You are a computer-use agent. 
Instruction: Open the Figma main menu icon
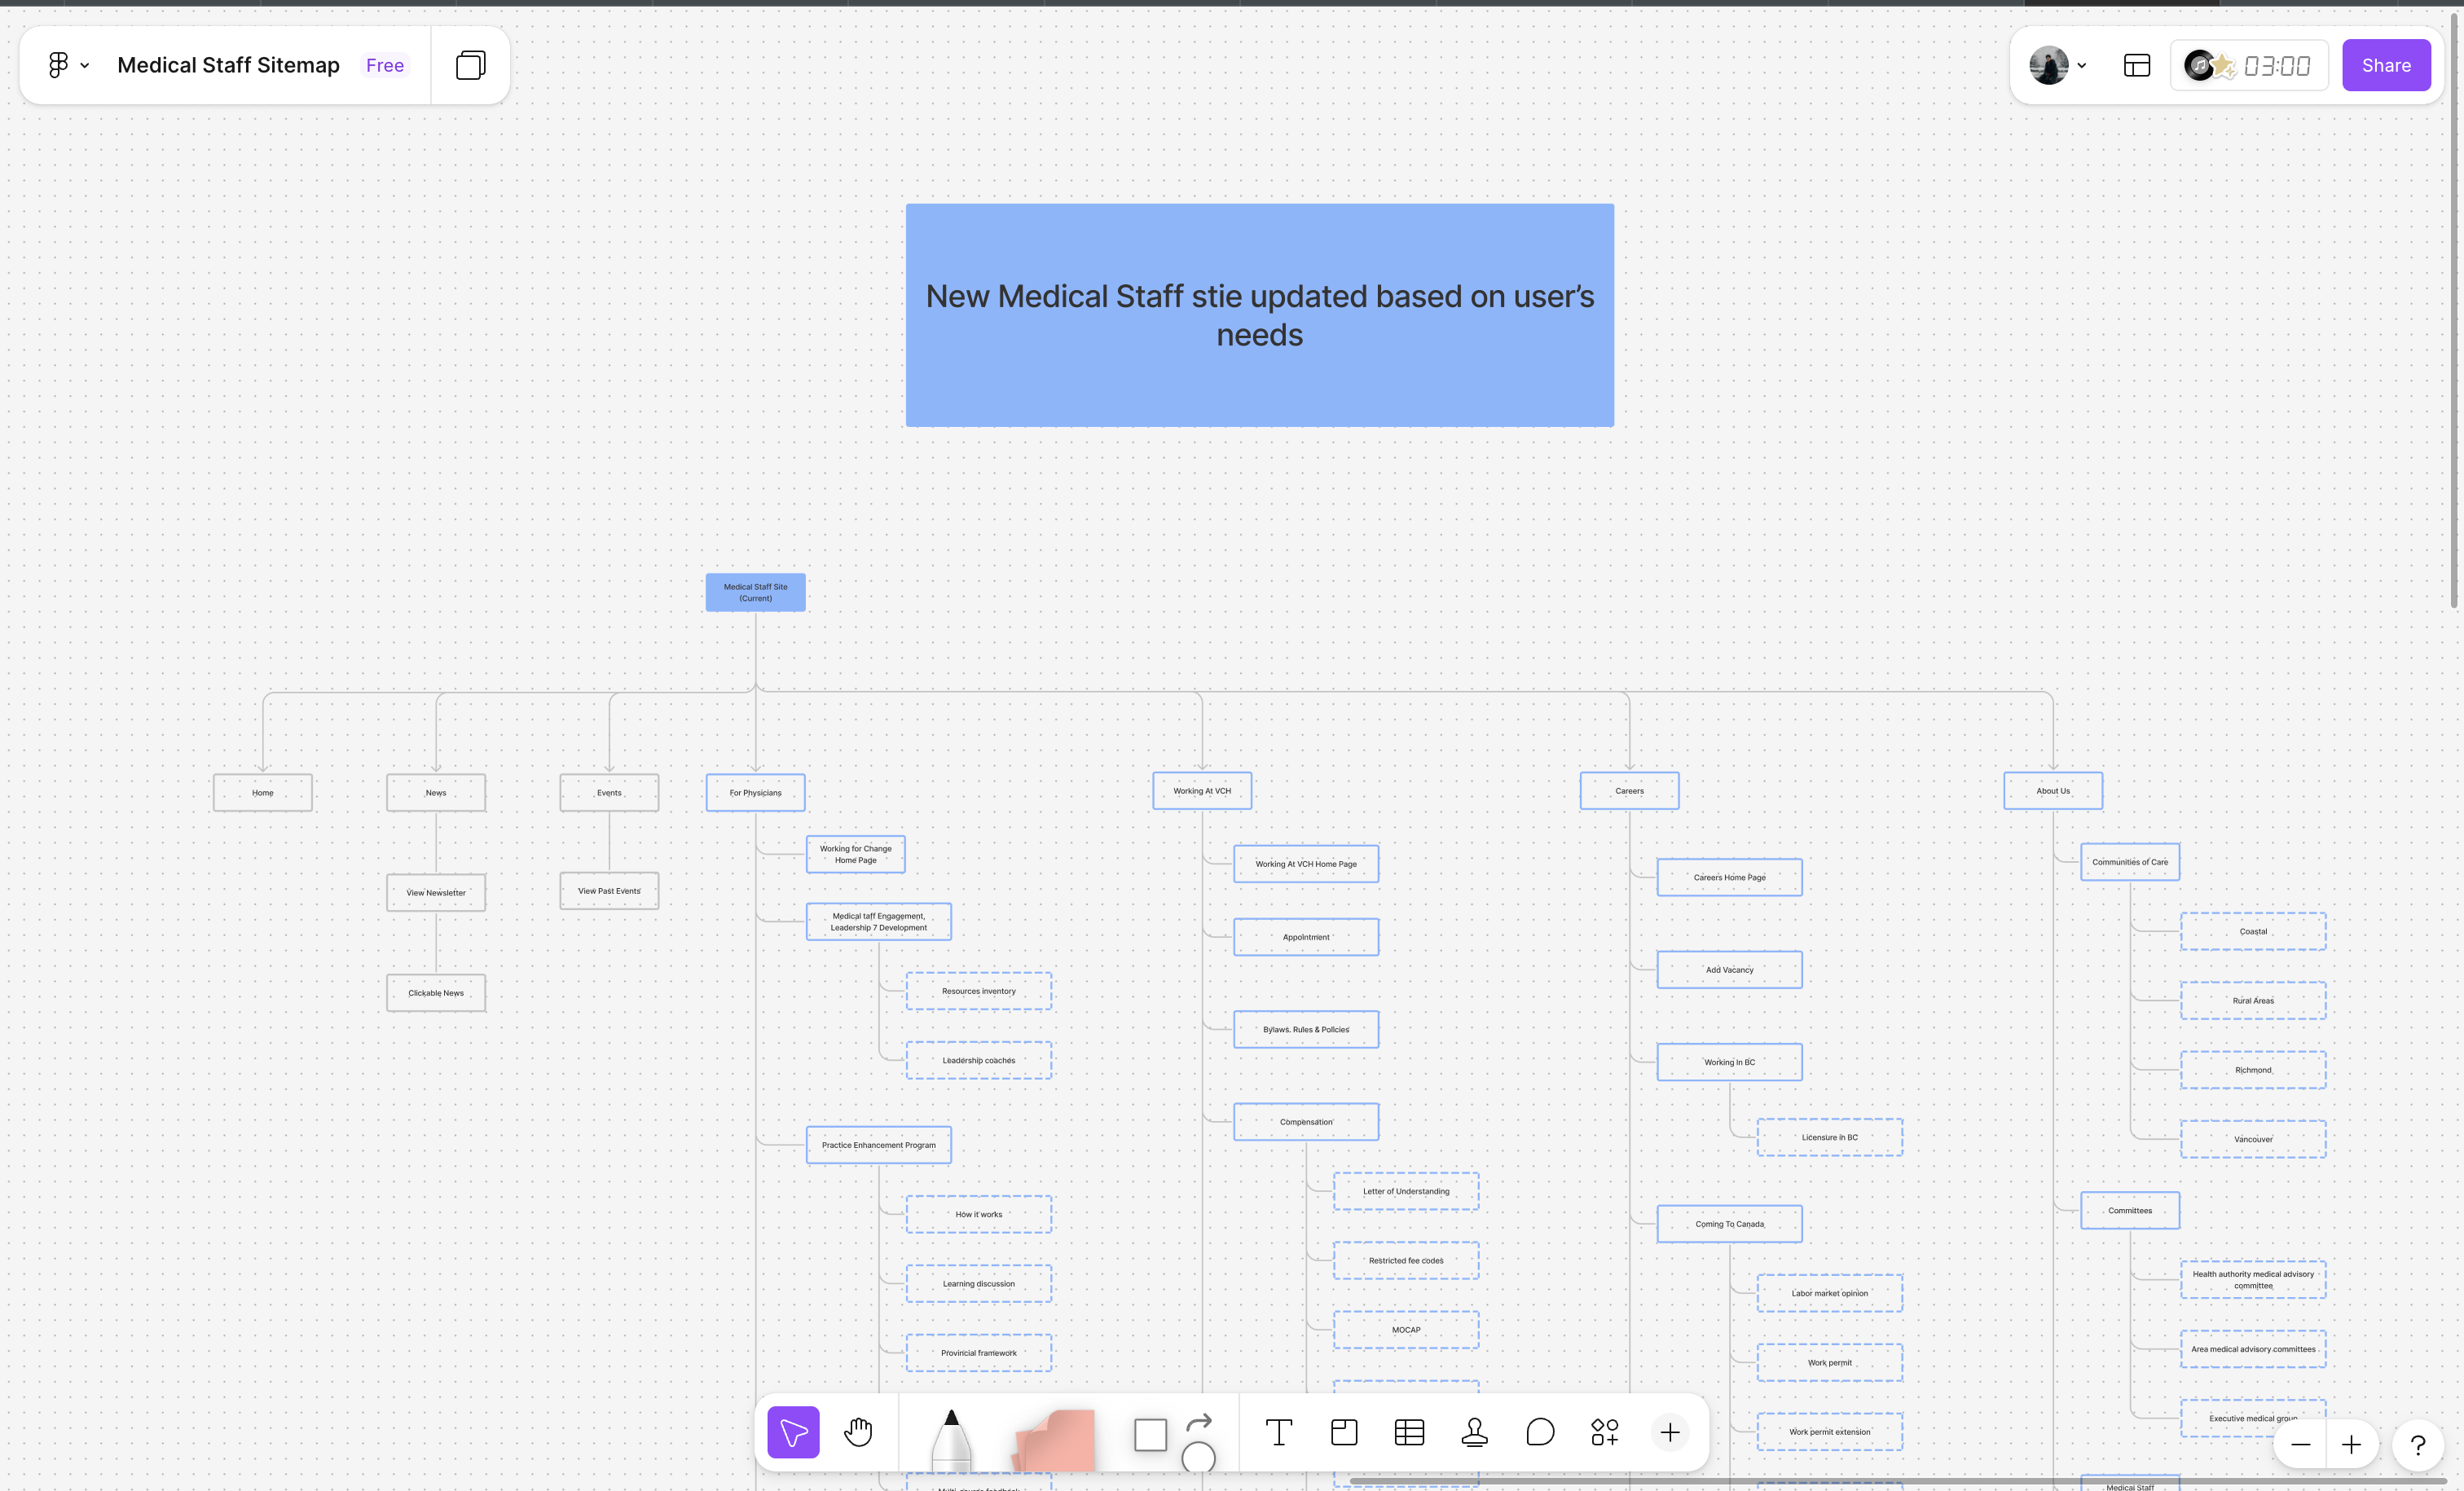coord(58,65)
